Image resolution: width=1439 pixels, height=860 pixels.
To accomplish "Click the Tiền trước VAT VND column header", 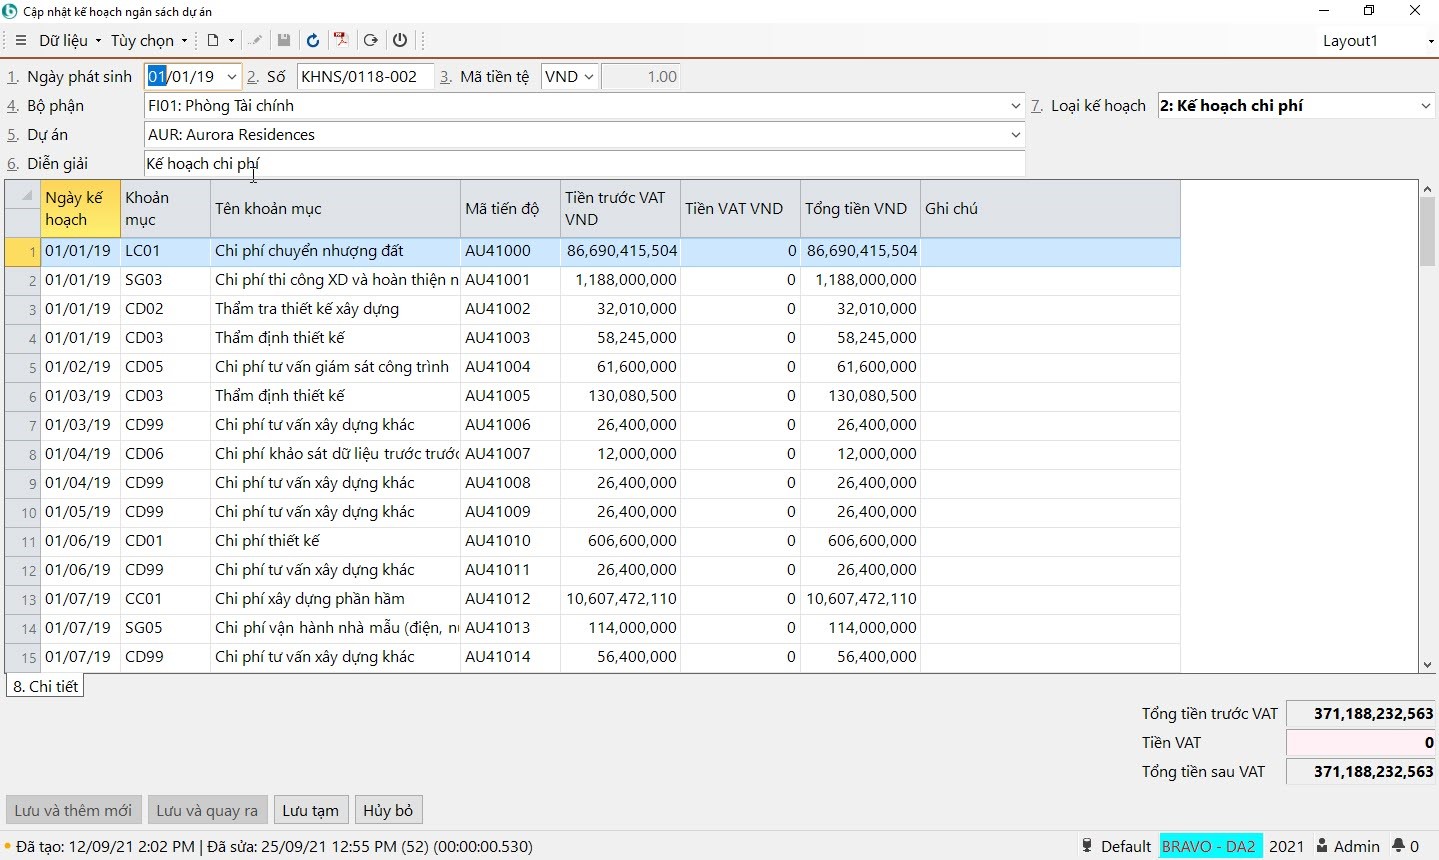I will (x=621, y=209).
